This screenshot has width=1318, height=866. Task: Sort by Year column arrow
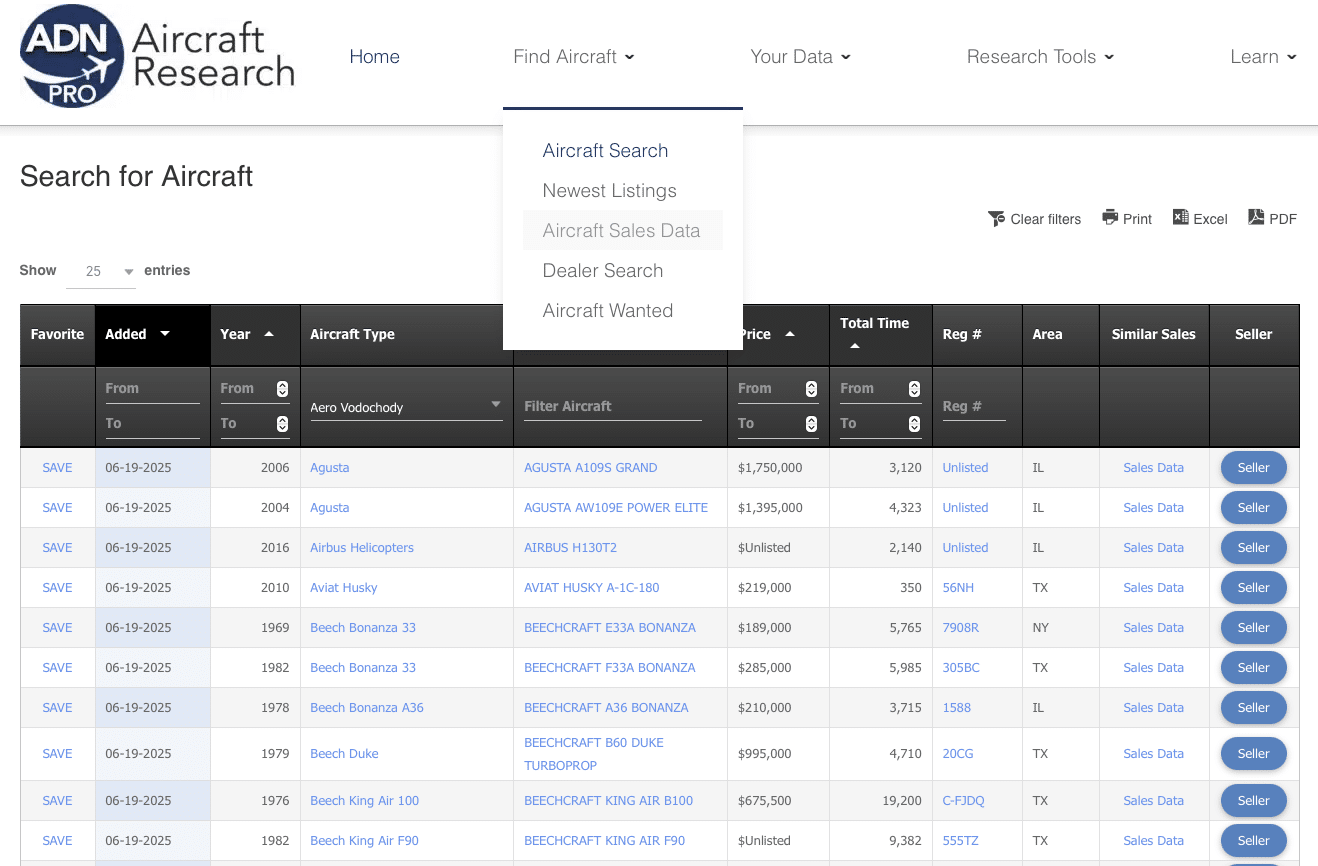coord(269,334)
